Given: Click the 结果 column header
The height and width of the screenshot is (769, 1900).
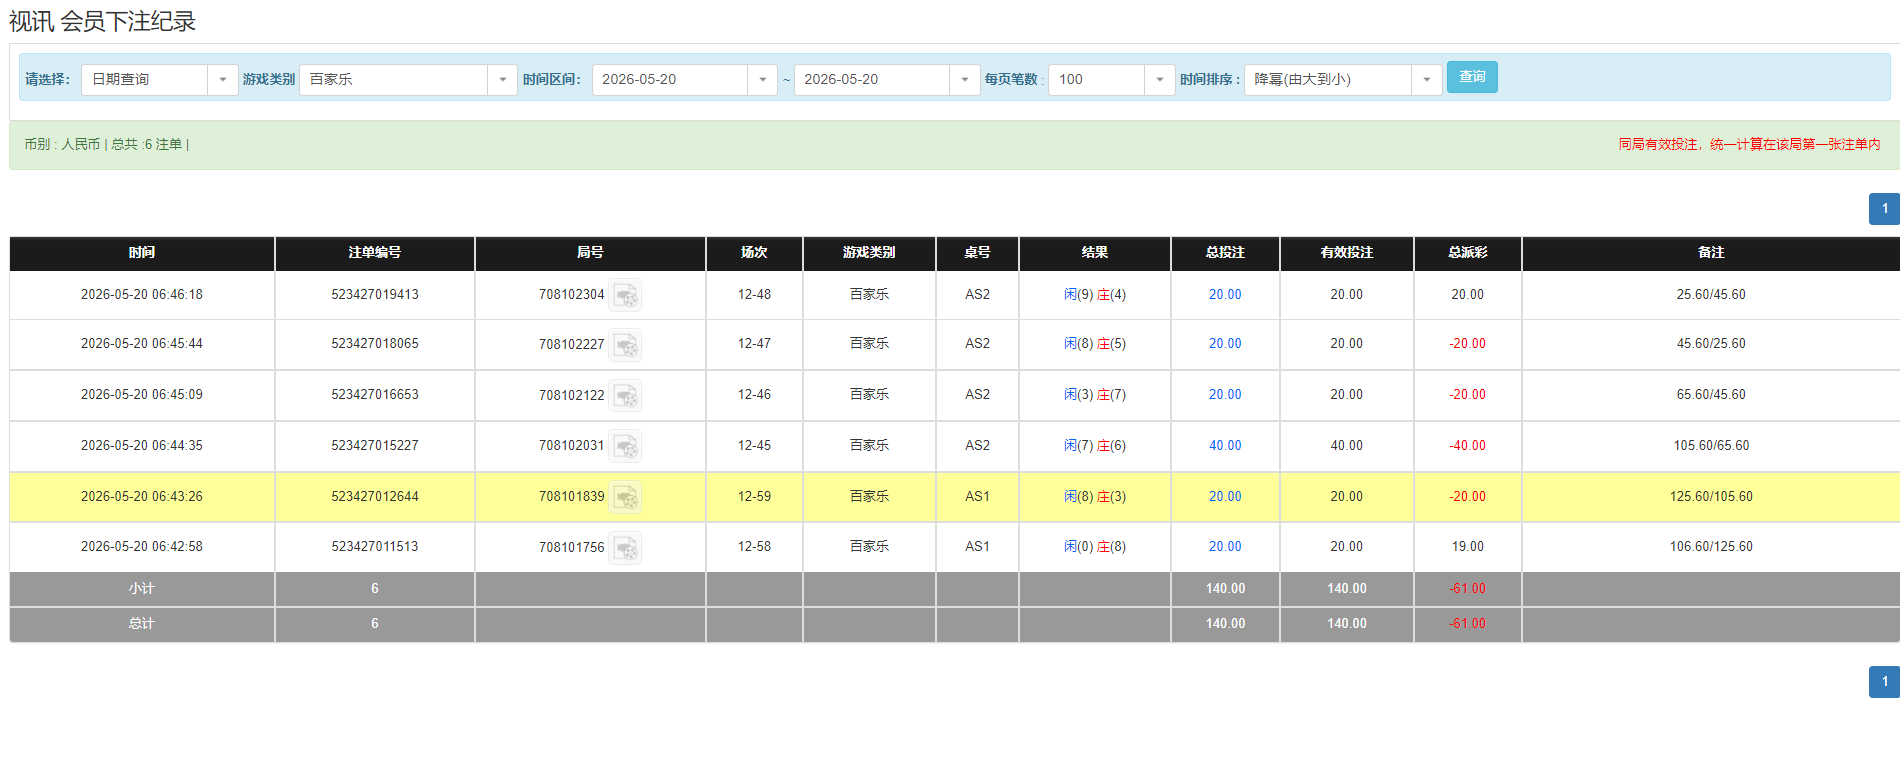Looking at the screenshot, I should click(1095, 253).
